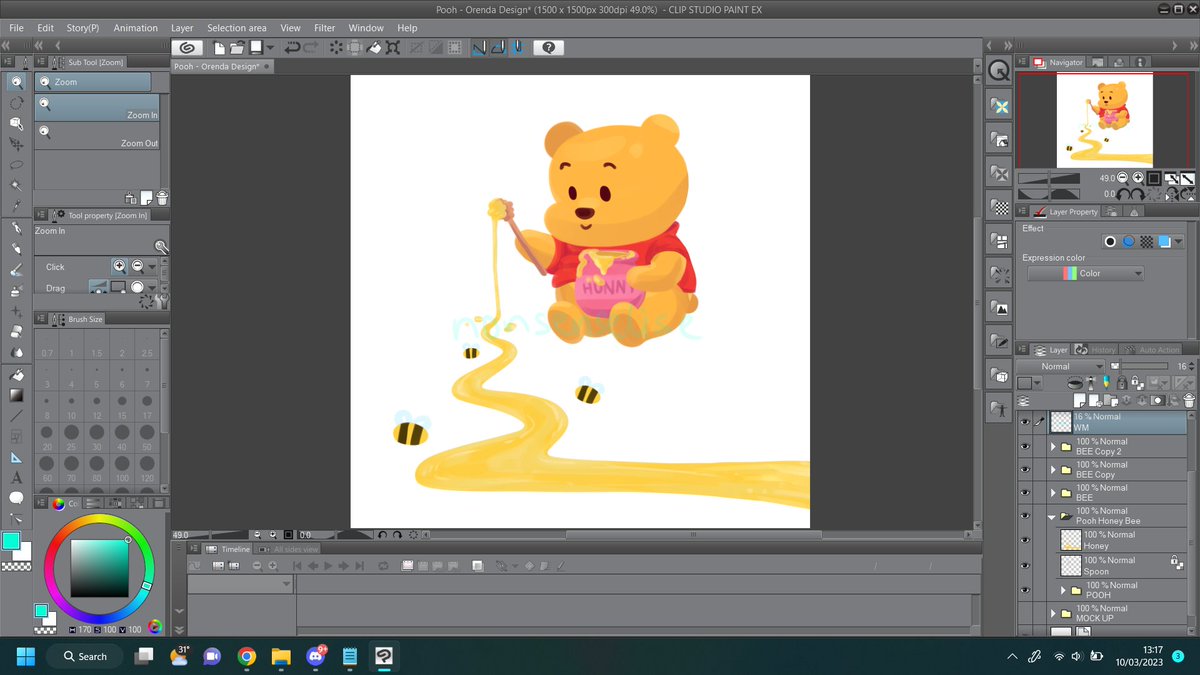Expand the MOCK UP folder
The image size is (1200, 675).
tap(1054, 613)
